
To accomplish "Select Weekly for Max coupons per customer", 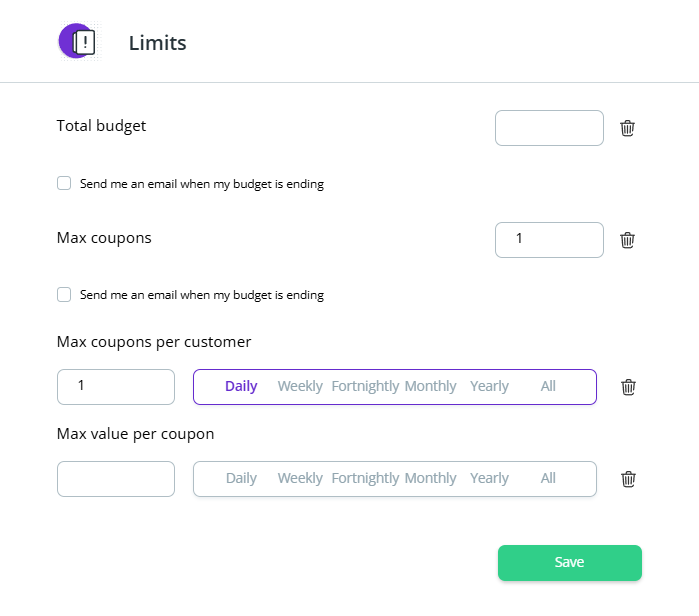I will pyautogui.click(x=300, y=387).
